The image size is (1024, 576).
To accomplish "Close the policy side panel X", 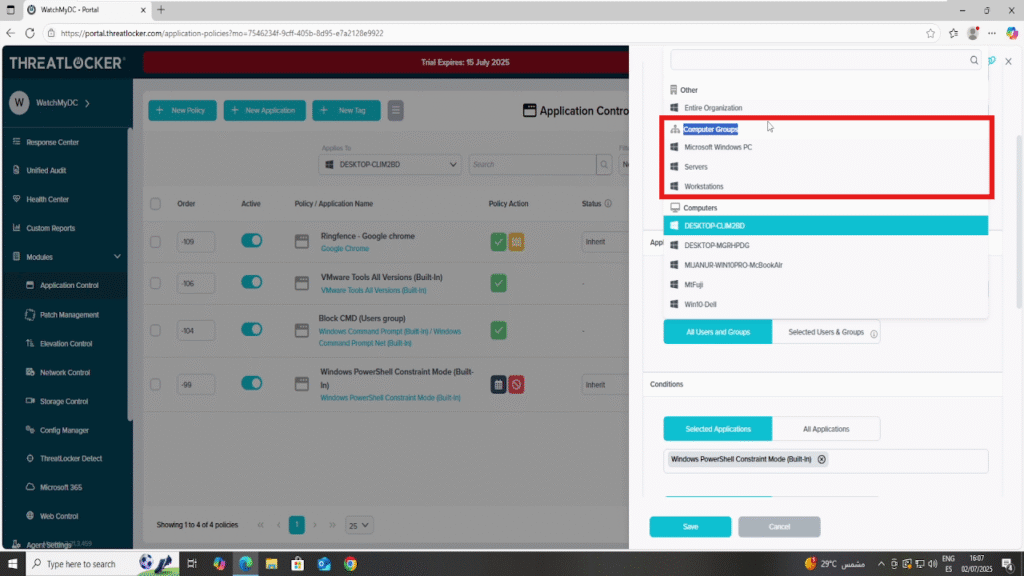I will tap(1008, 61).
